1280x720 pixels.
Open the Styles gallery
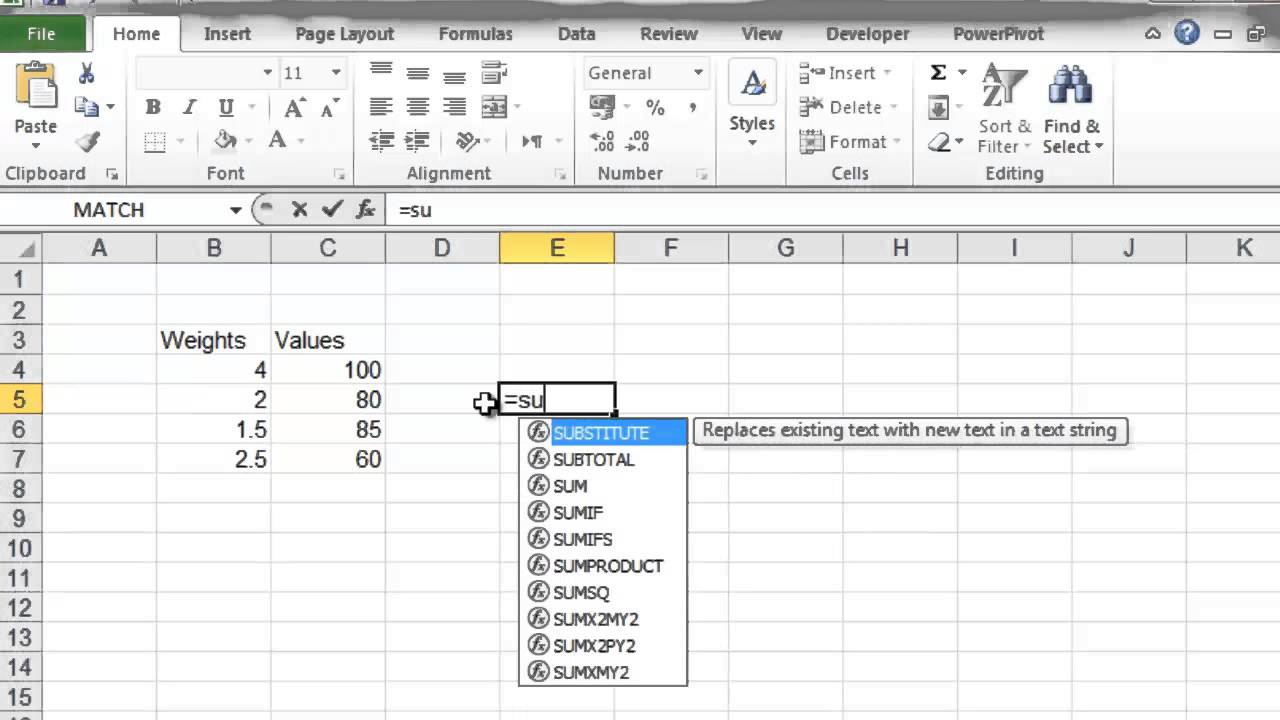(751, 105)
